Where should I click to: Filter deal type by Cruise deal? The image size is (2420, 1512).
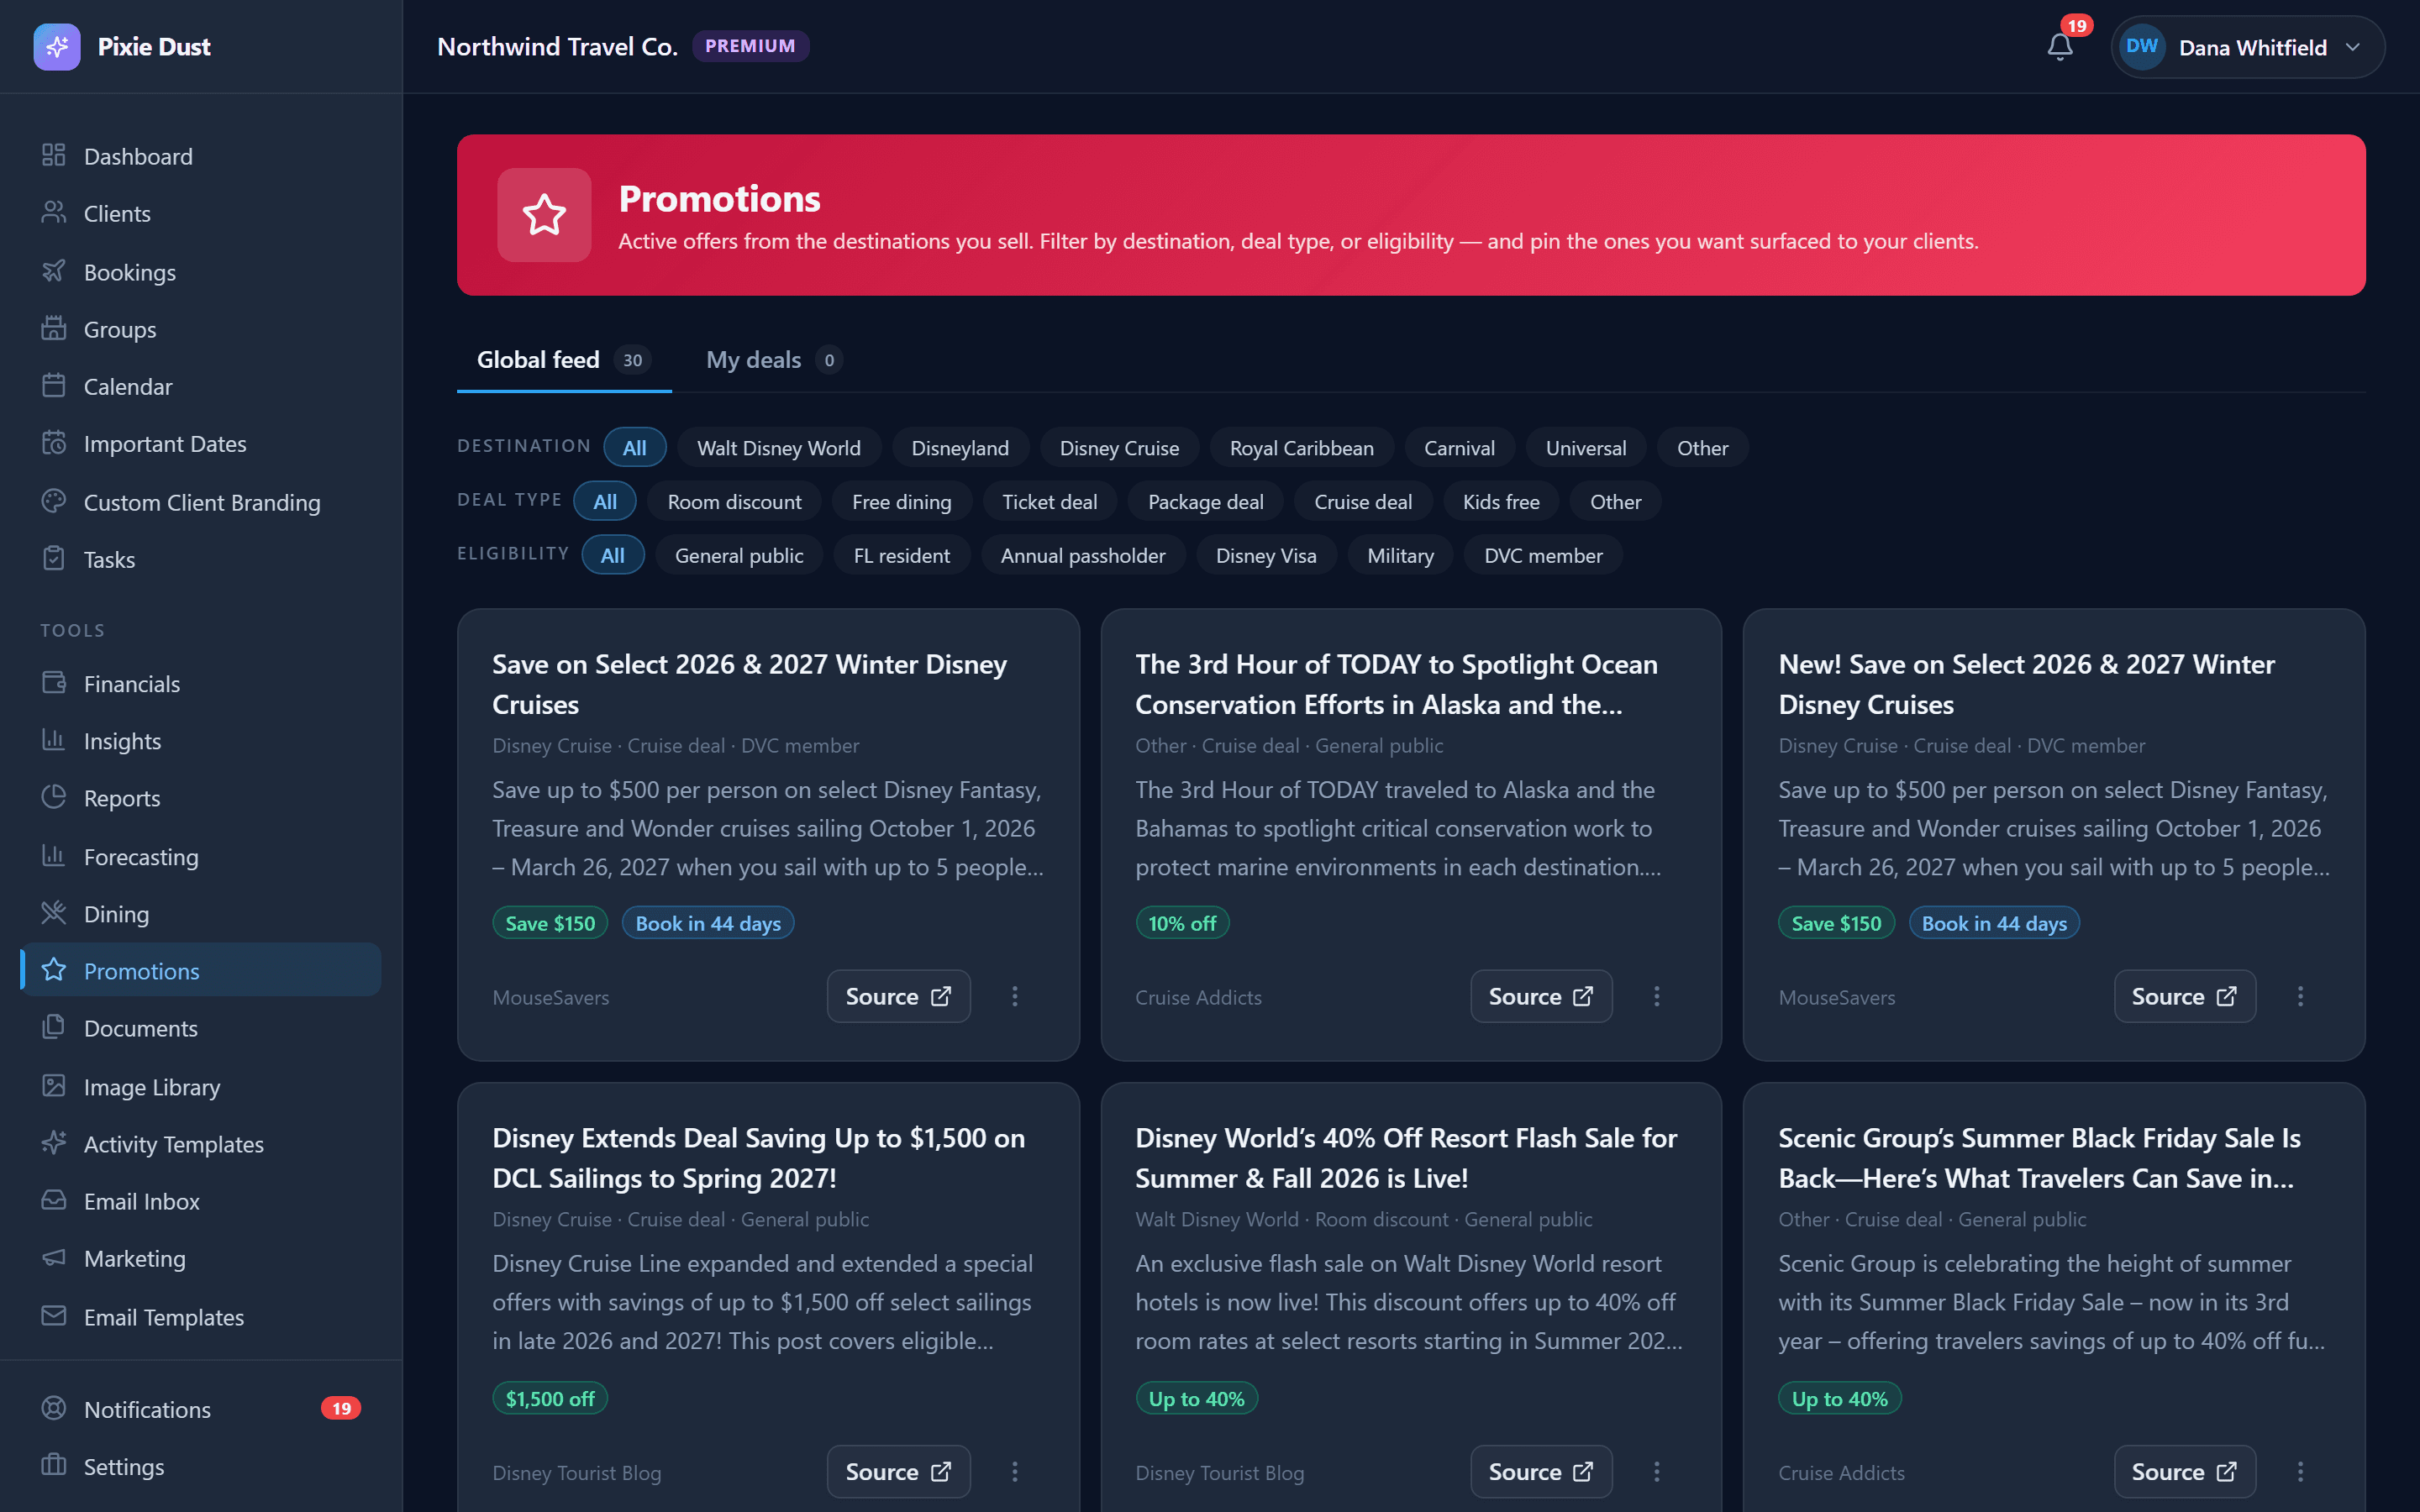1362,502
